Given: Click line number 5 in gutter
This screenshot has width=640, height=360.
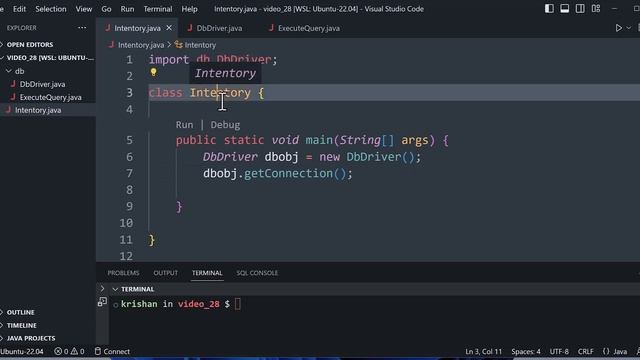Looking at the screenshot, I should 129,140.
